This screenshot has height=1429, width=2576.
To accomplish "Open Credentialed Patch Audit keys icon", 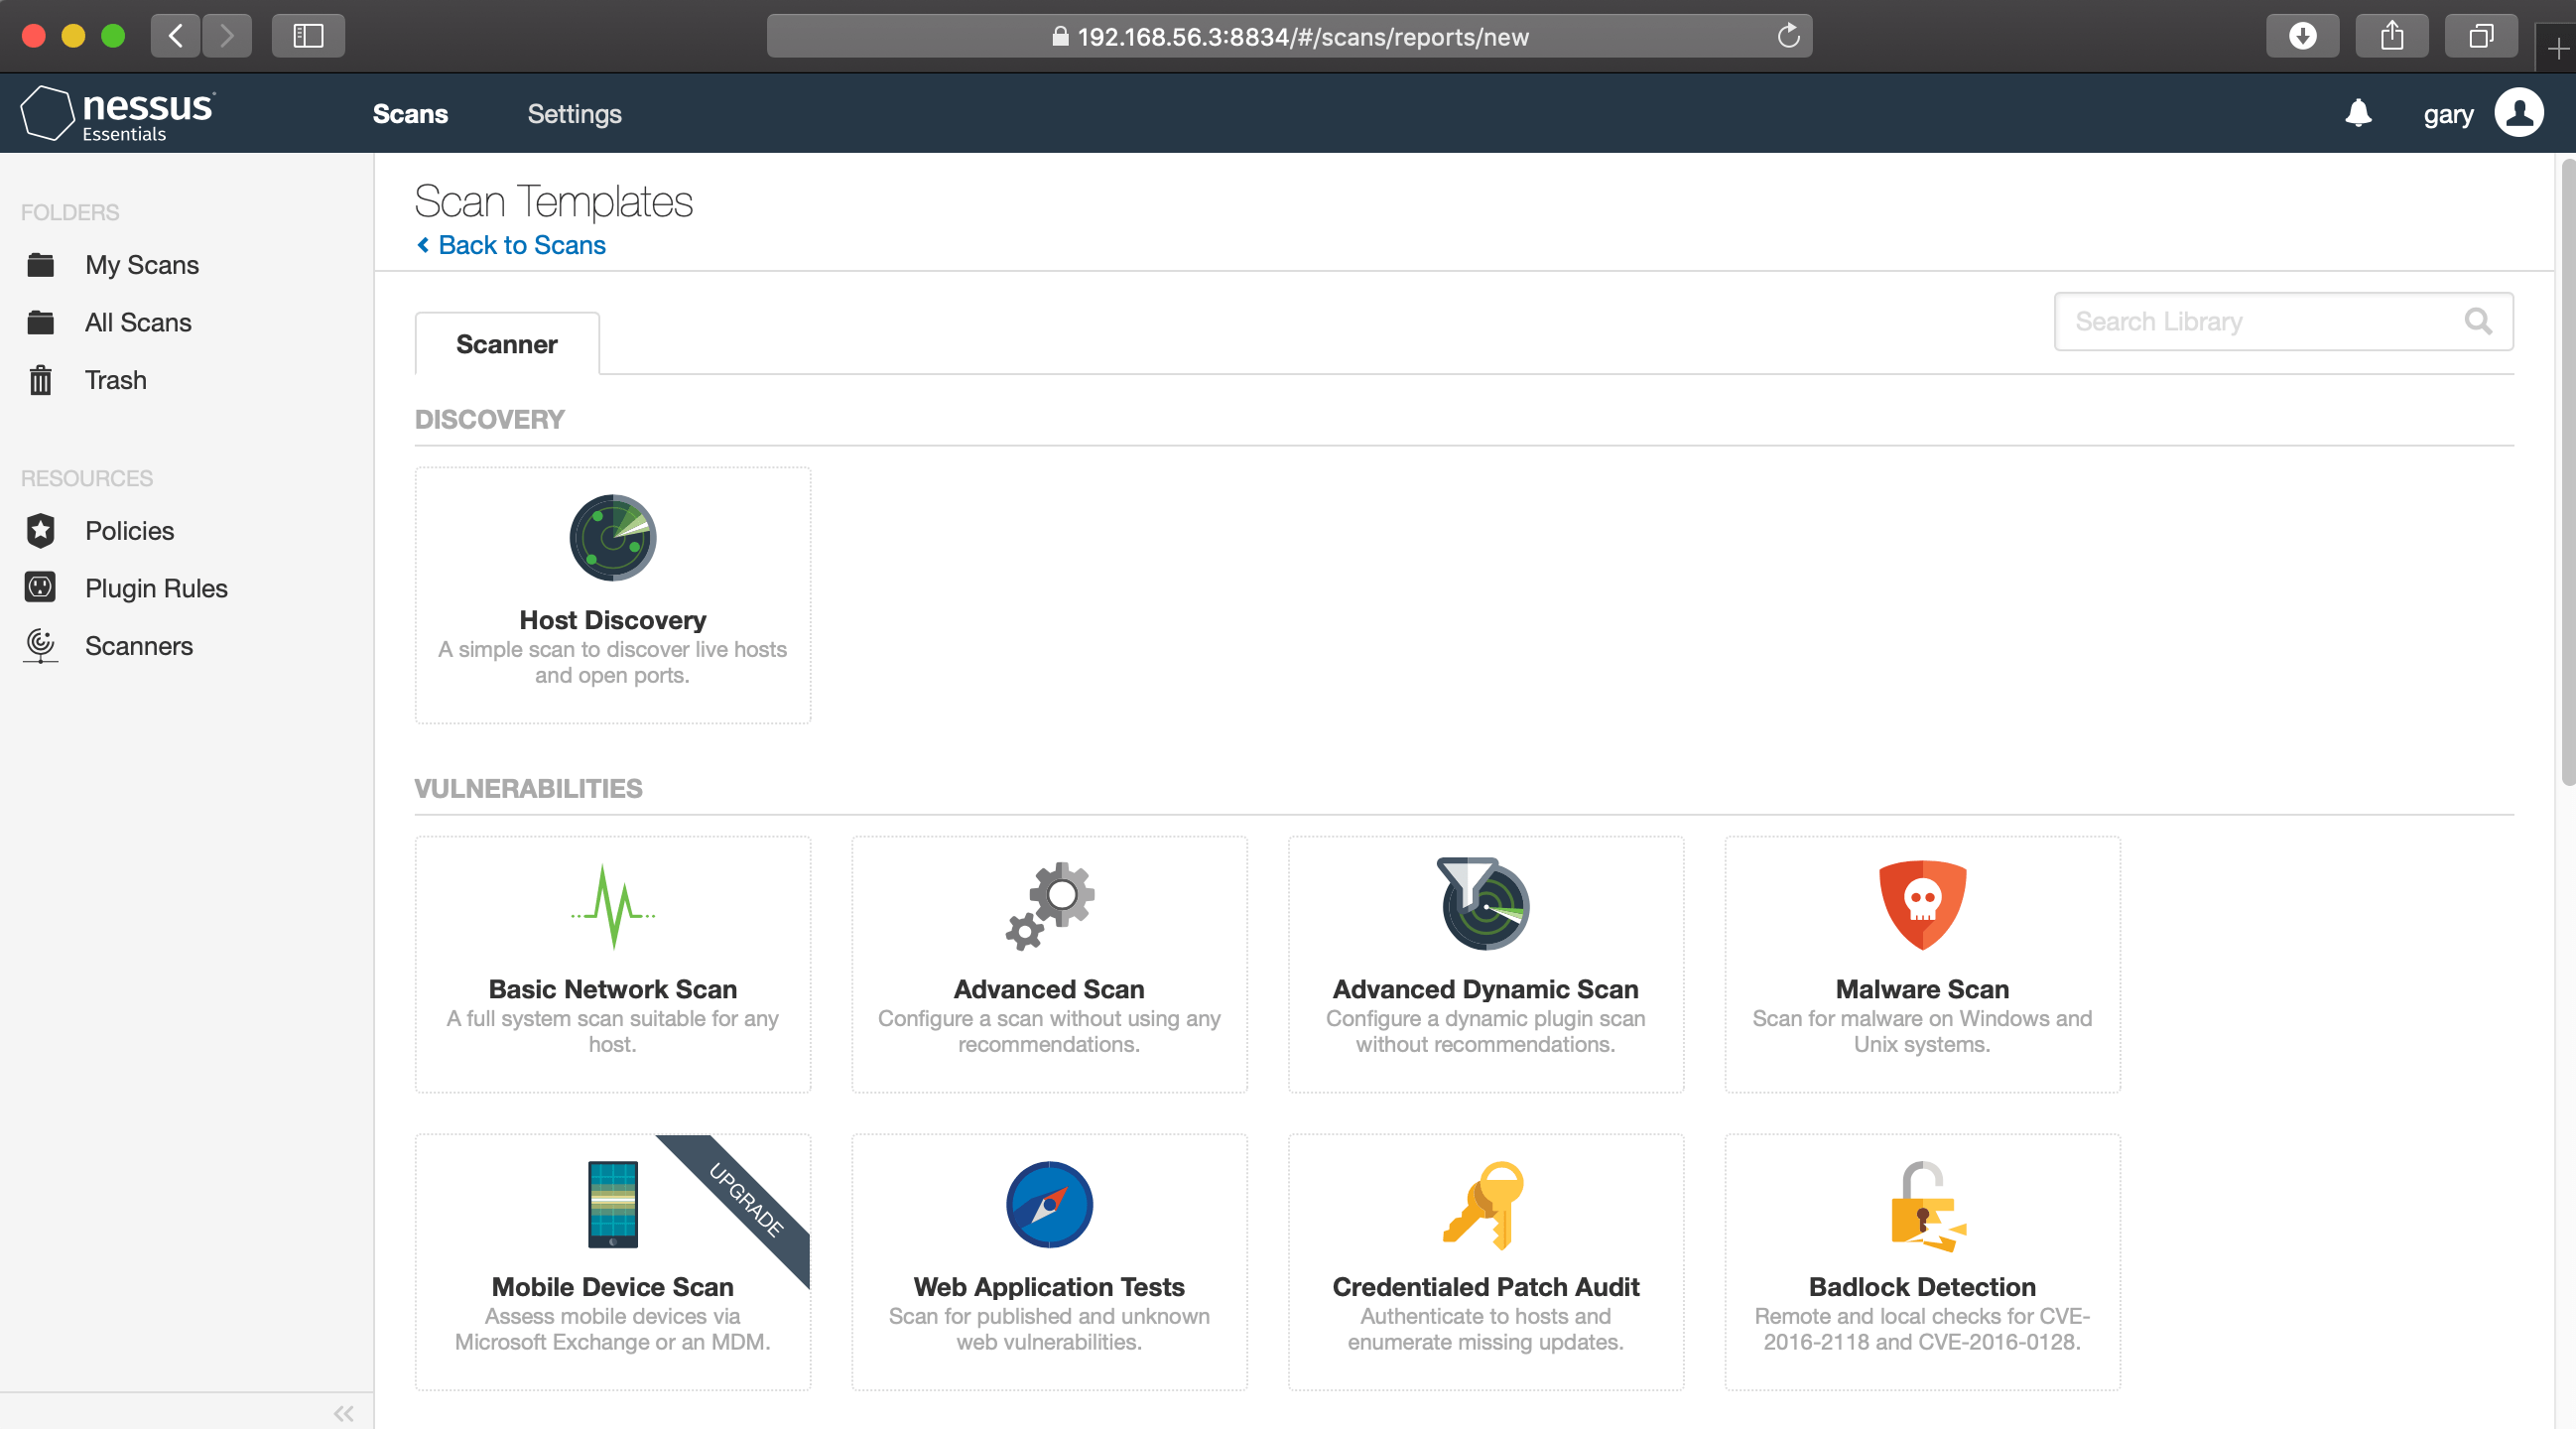I will tap(1485, 1204).
